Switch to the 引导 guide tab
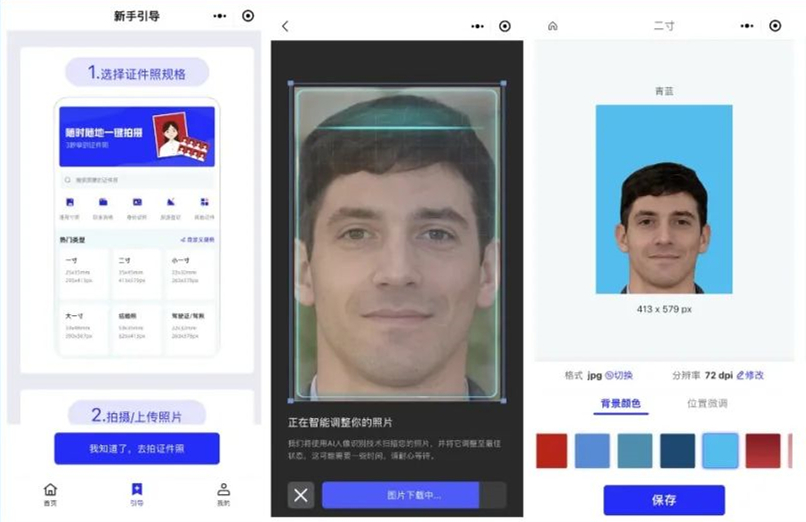806x522 pixels. coord(137,494)
